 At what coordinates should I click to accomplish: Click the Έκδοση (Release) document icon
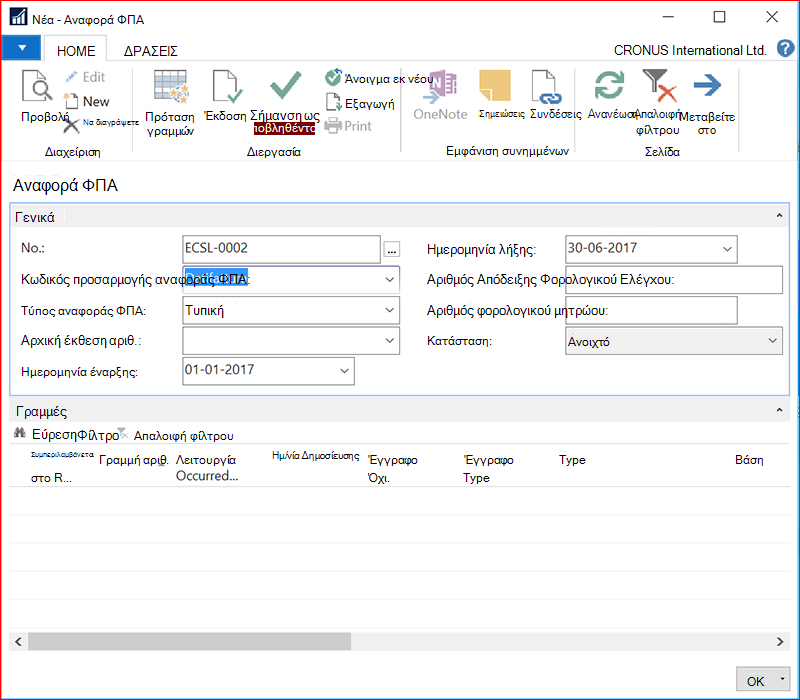tap(227, 86)
